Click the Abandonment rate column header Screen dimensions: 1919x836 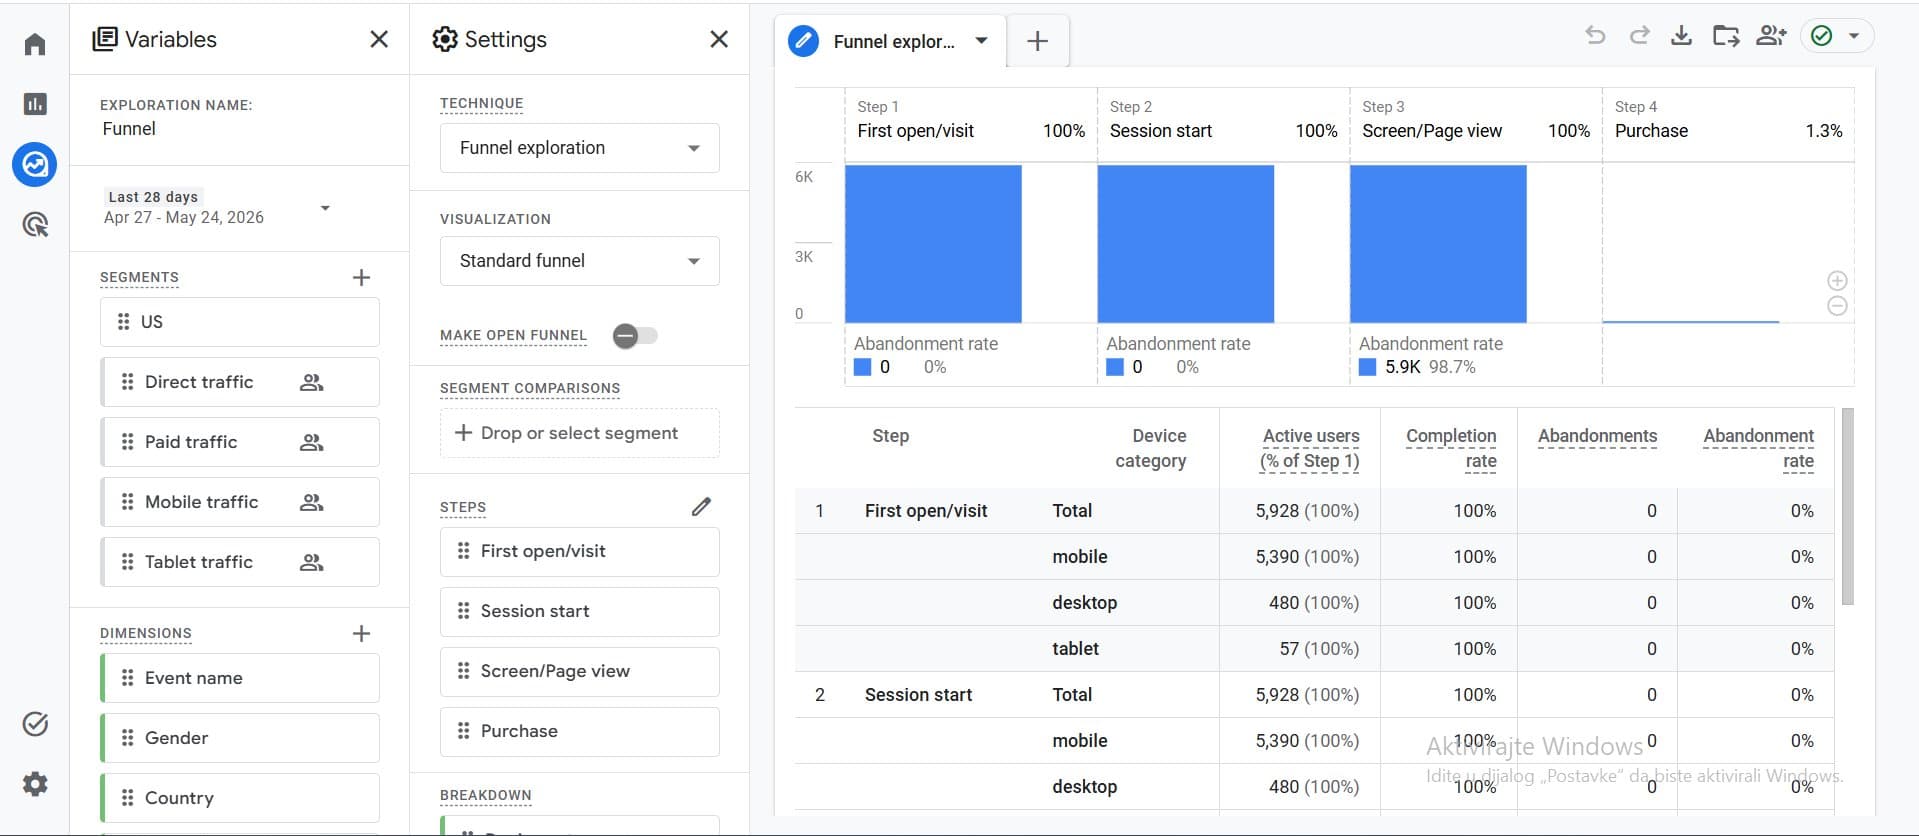1758,448
